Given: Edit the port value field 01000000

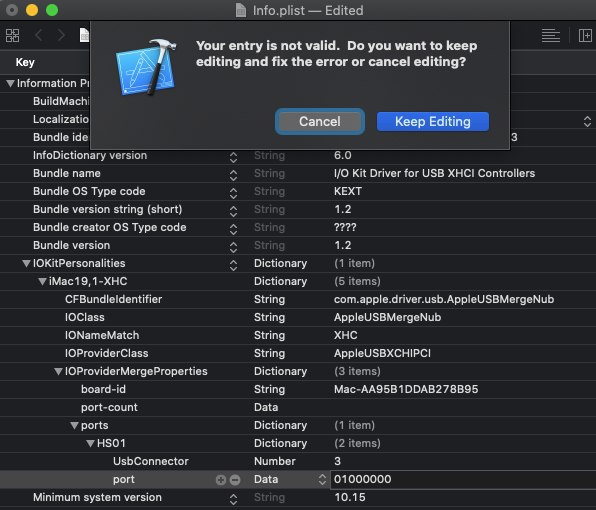Looking at the screenshot, I should click(x=463, y=480).
